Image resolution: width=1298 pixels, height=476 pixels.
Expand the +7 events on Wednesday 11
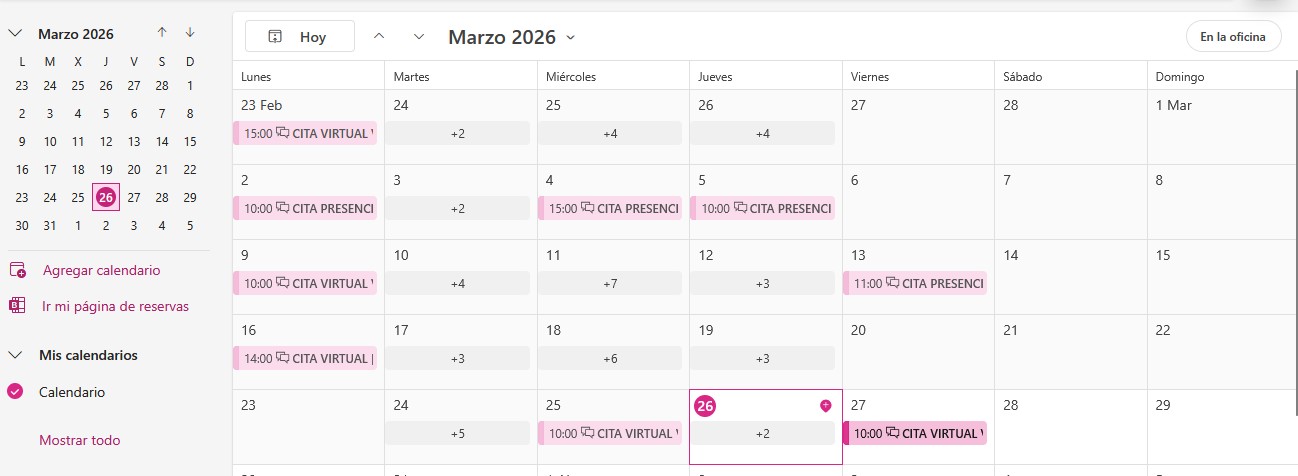point(610,283)
